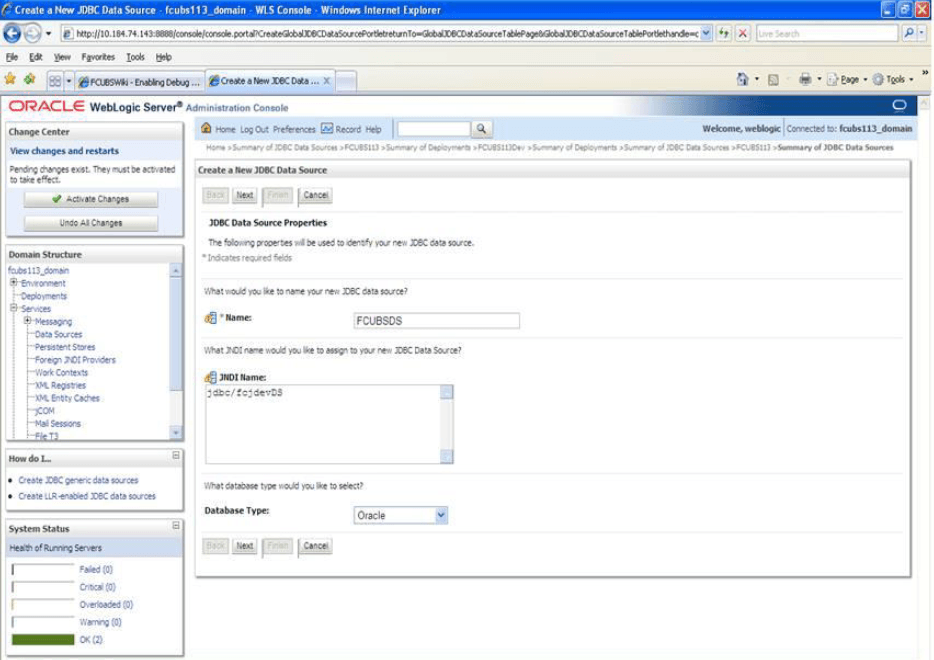Open Quick Tabs grid icon

[x=55, y=81]
